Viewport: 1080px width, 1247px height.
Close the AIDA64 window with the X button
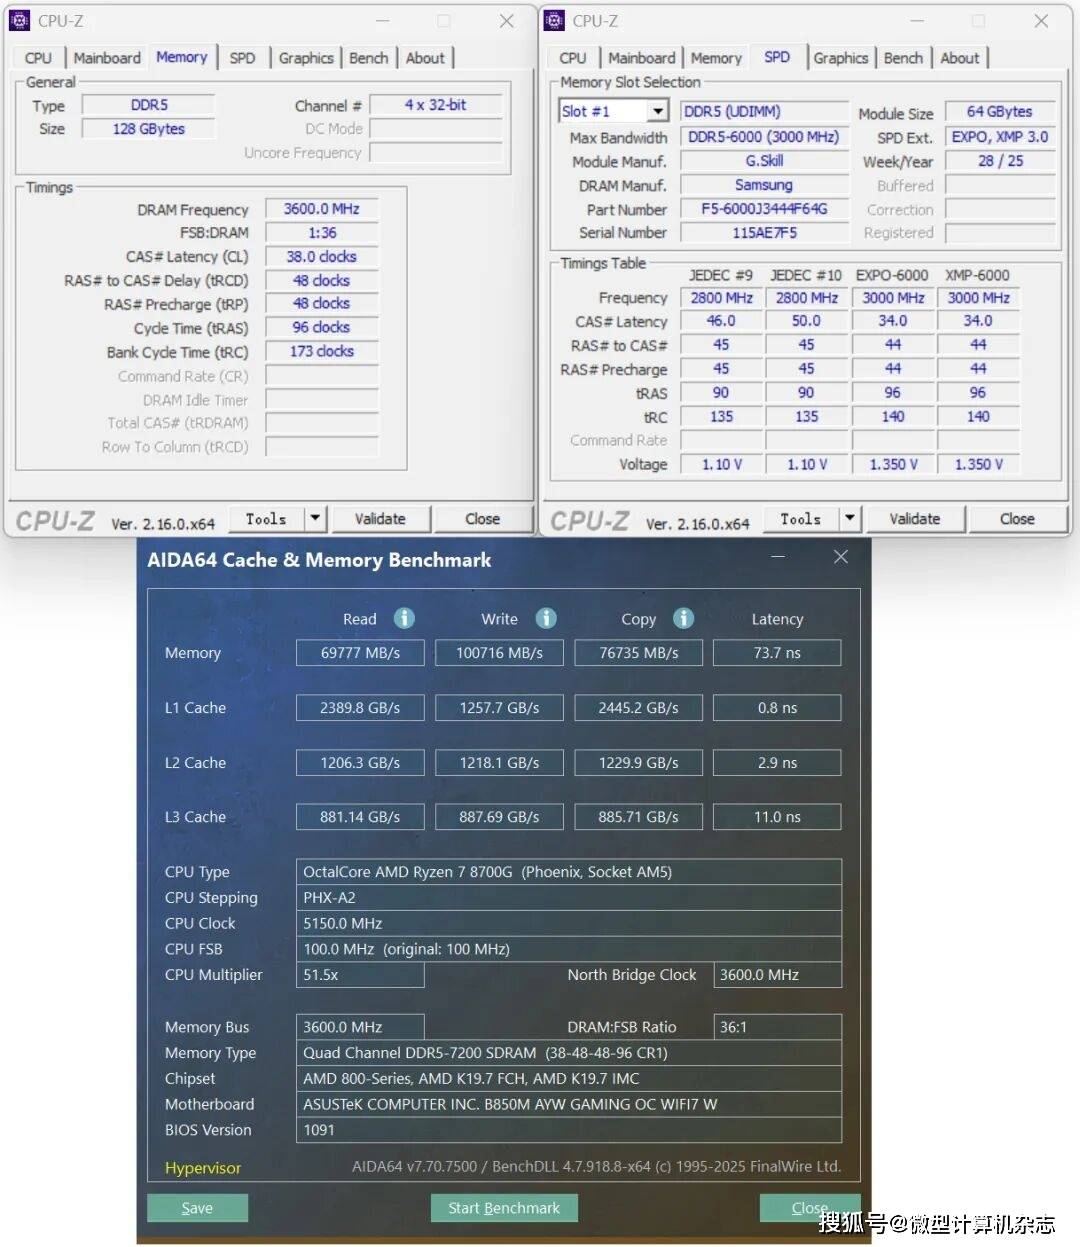tap(841, 557)
